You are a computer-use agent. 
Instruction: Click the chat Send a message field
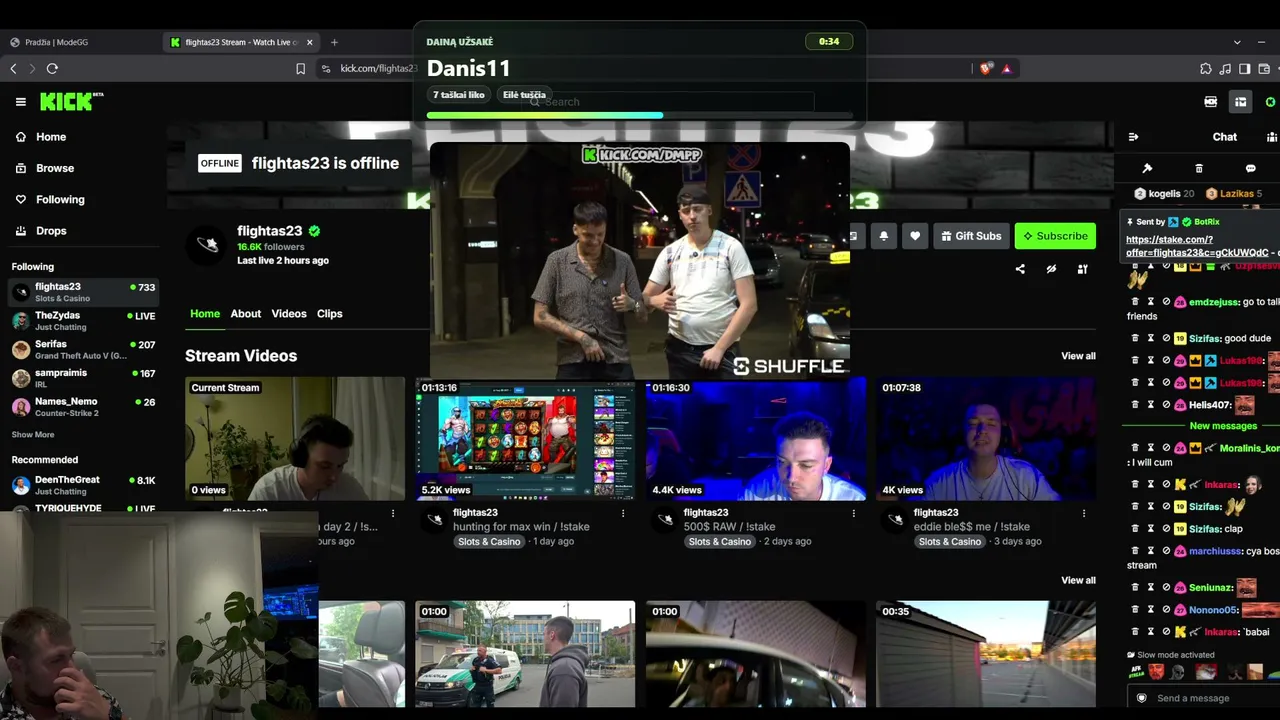click(x=1204, y=698)
